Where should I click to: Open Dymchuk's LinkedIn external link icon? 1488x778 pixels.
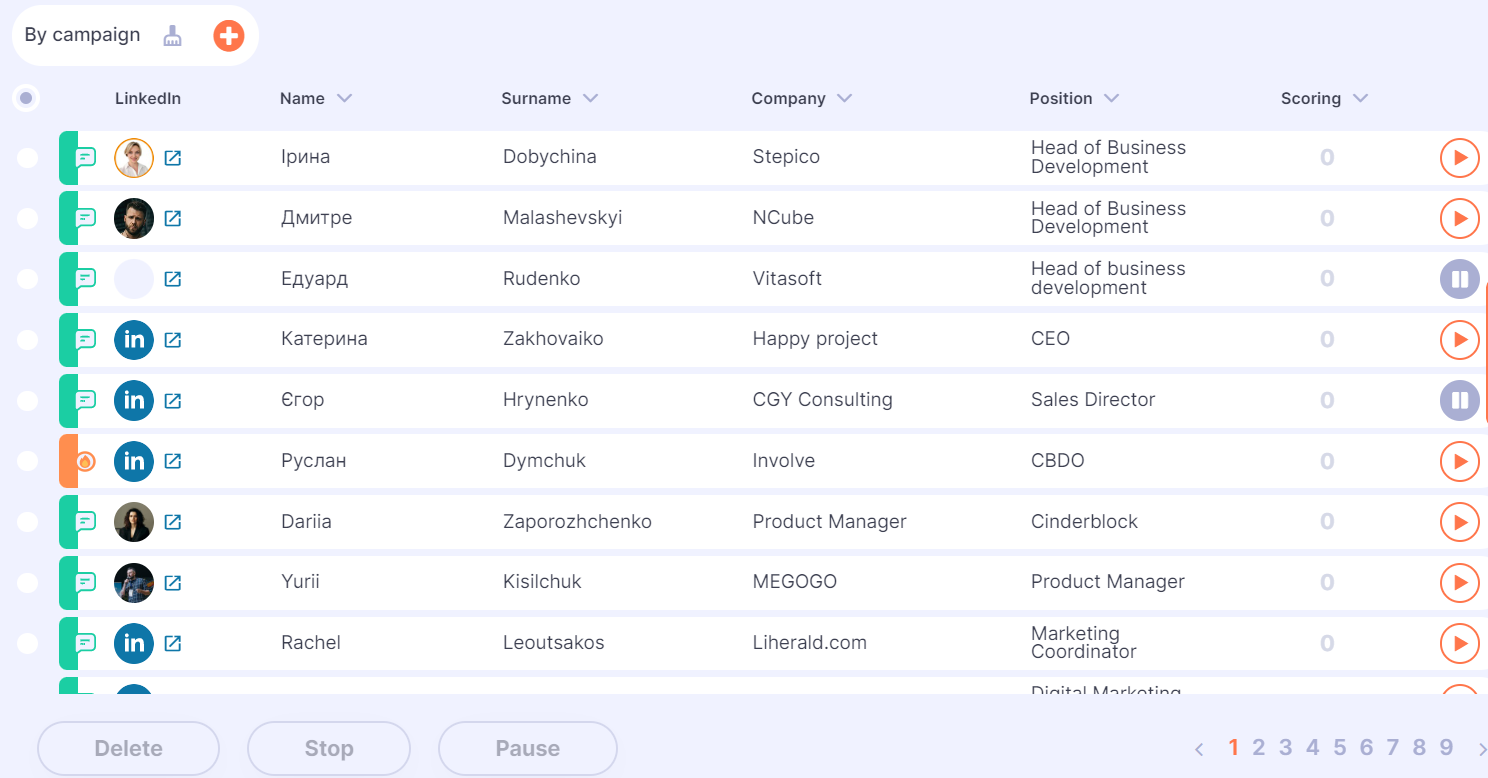pyautogui.click(x=173, y=461)
